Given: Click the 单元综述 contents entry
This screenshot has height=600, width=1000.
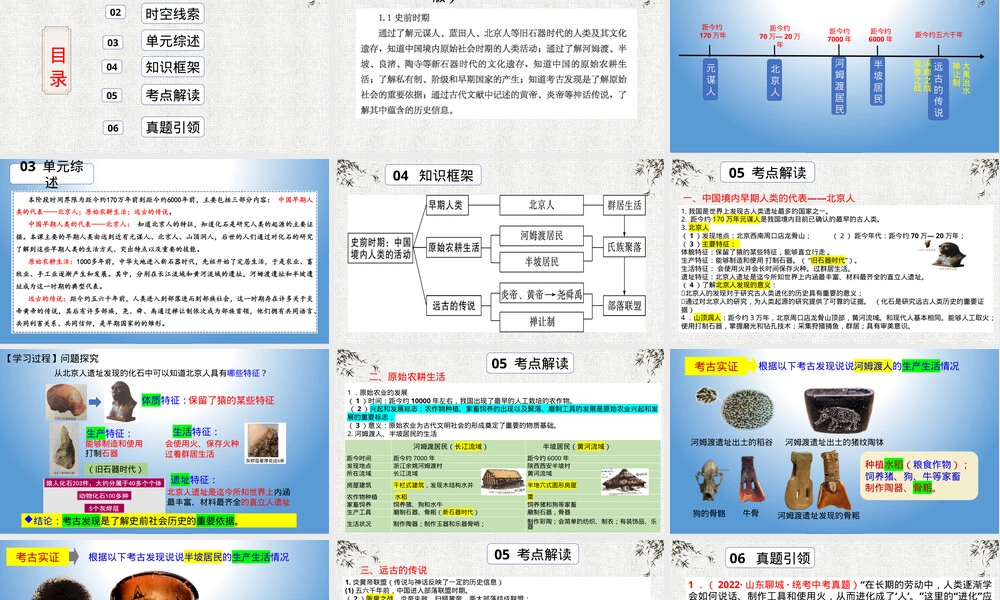Looking at the screenshot, I should tap(172, 41).
